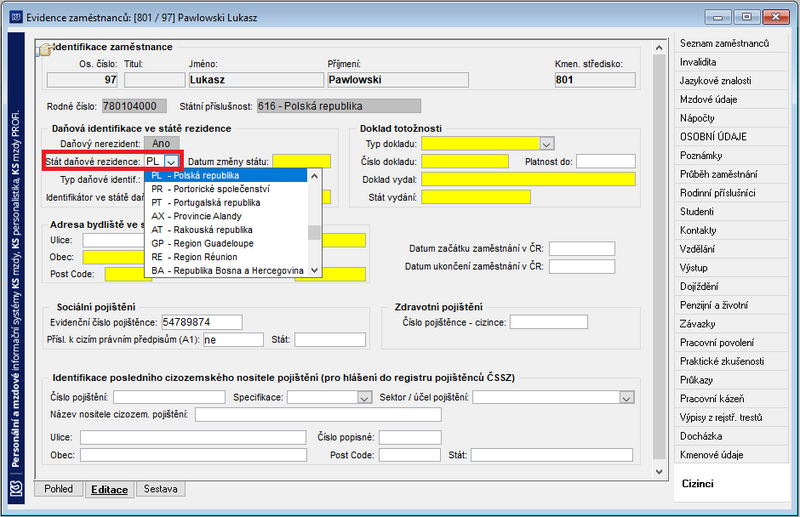Go to Pracovní kázeň
Screen dimensions: 800x517
(731, 399)
